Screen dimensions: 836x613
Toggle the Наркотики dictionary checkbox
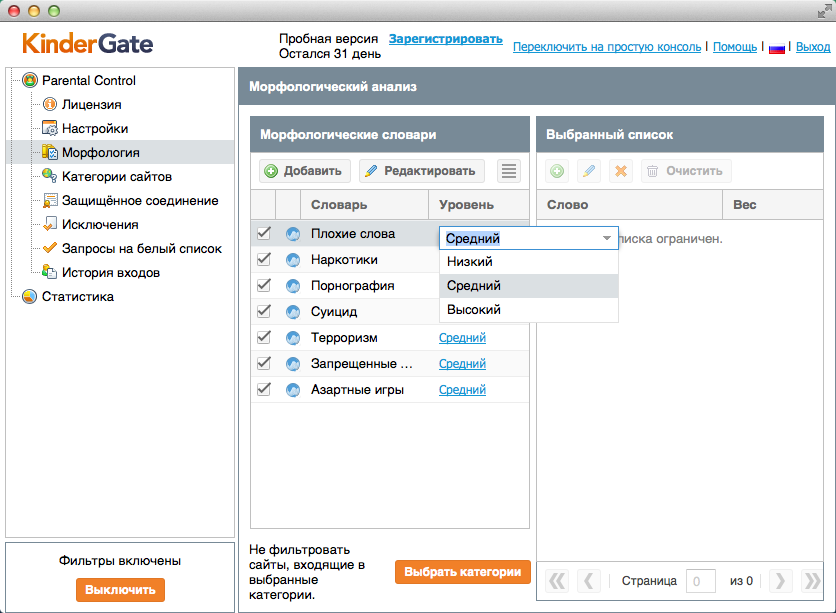click(x=264, y=259)
